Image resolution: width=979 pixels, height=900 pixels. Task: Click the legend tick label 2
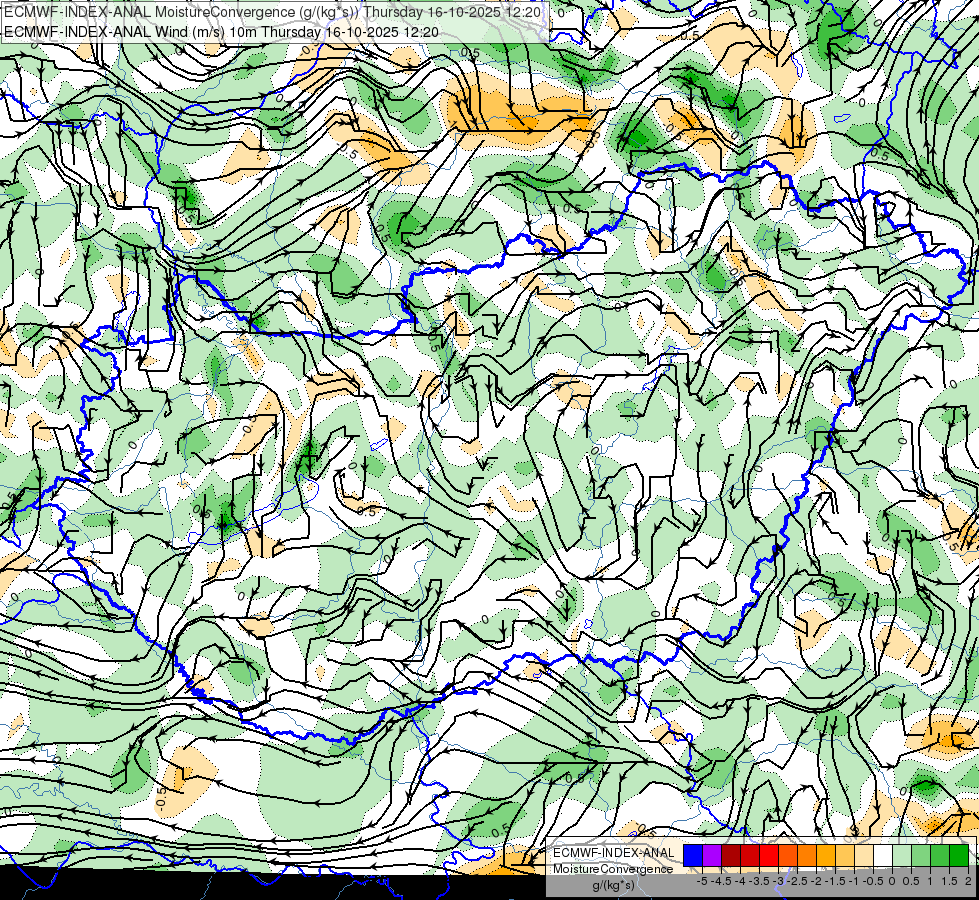click(x=968, y=881)
